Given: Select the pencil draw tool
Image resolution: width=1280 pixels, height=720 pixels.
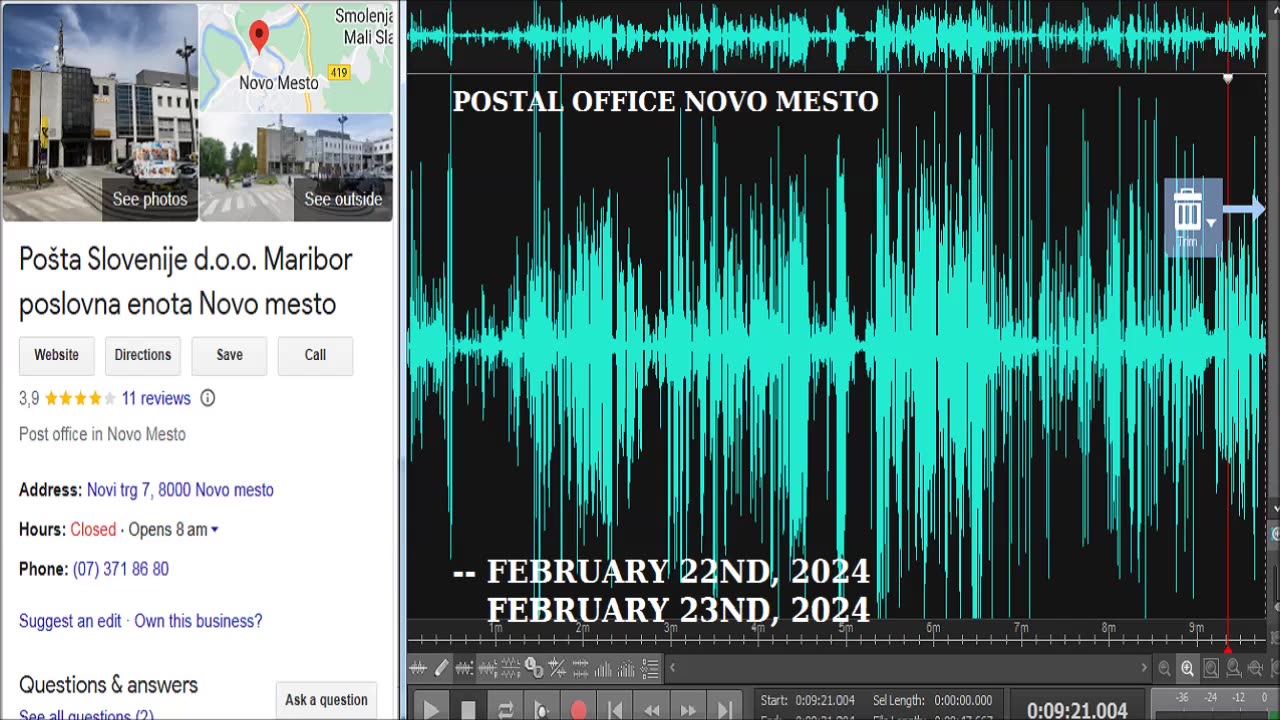Looking at the screenshot, I should coord(441,668).
